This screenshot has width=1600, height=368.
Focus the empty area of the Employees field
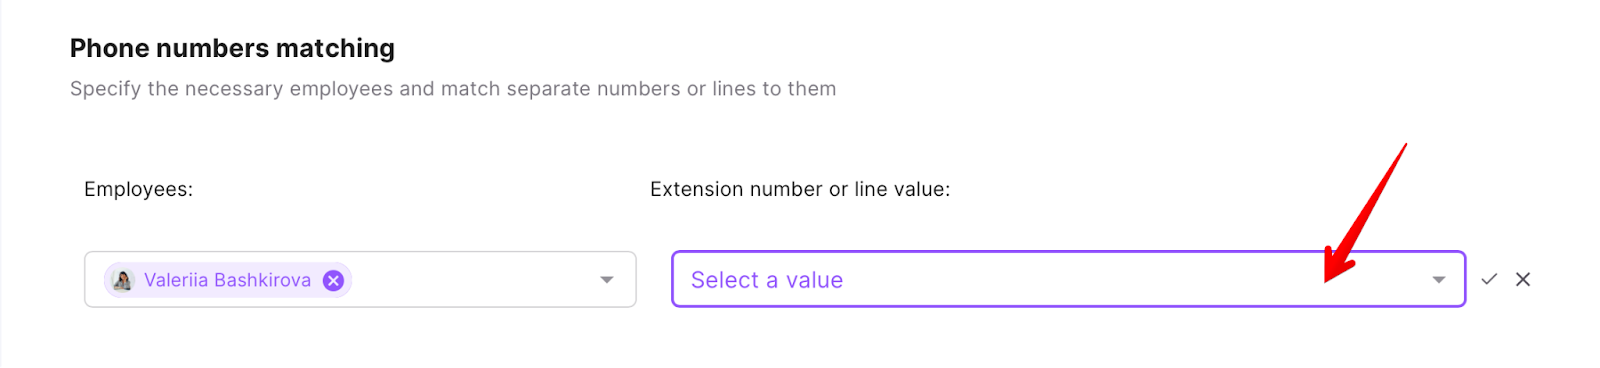(x=475, y=280)
